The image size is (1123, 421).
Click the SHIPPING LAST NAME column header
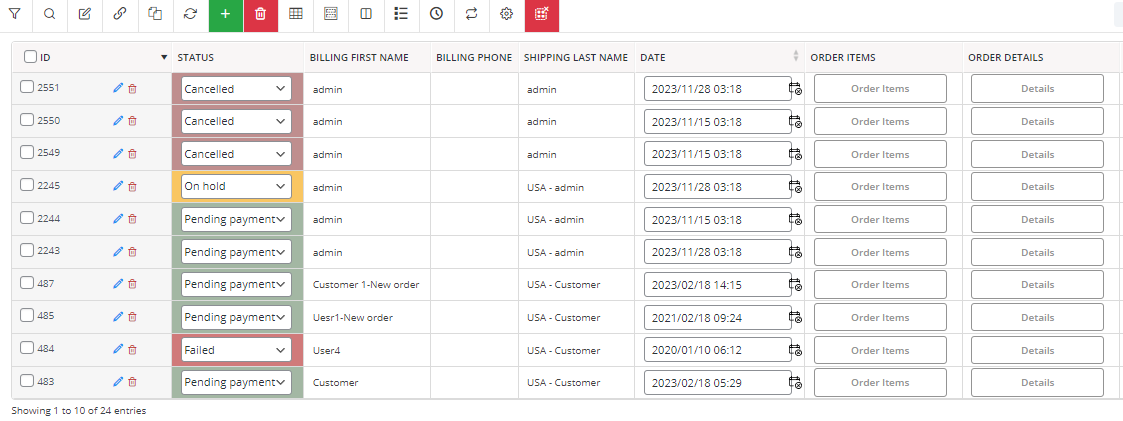(576, 57)
